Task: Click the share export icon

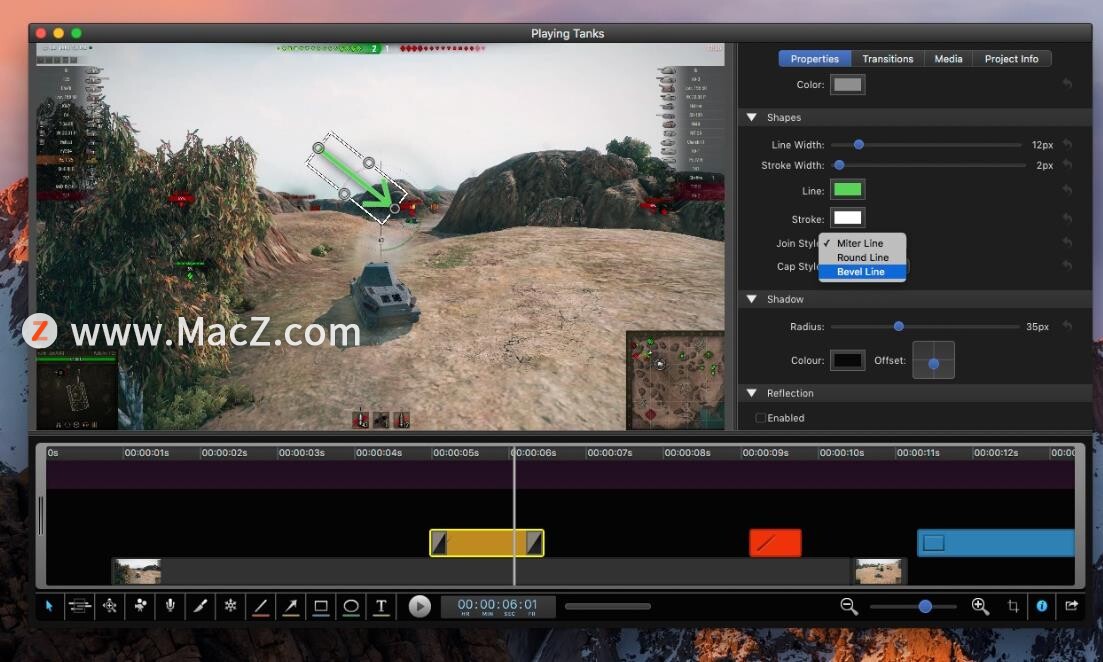Action: (1071, 606)
